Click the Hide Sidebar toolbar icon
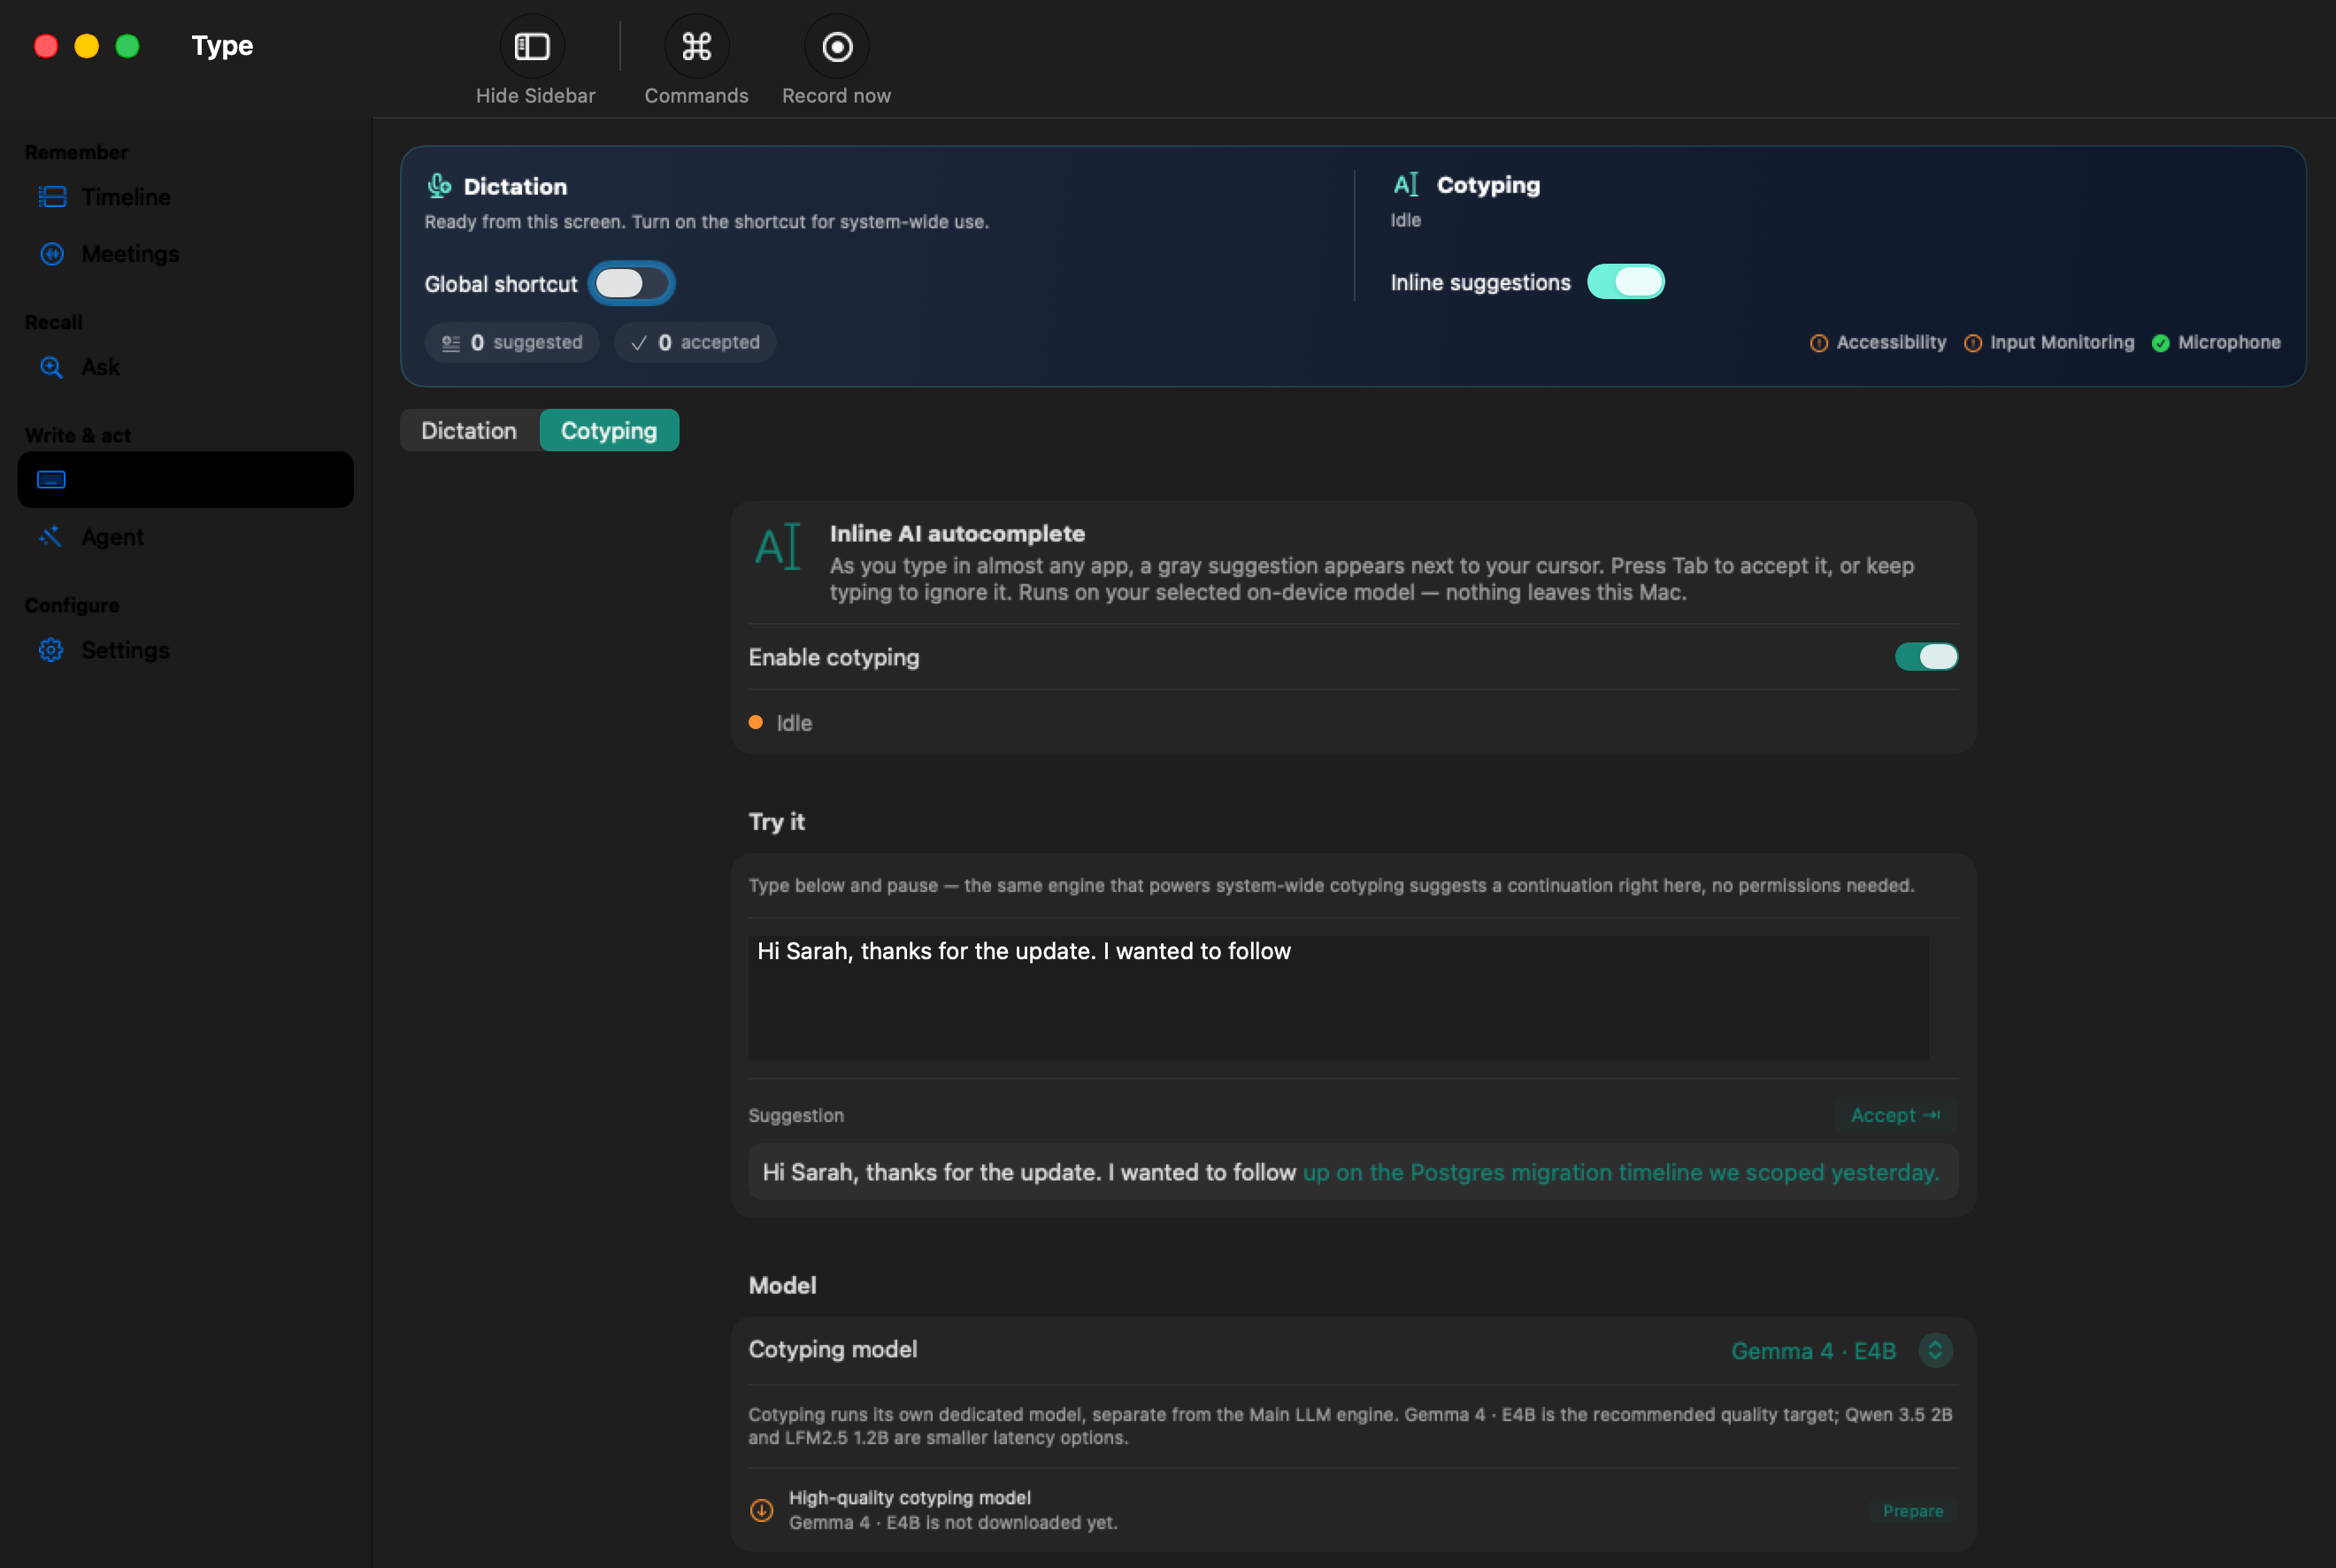 tap(532, 46)
